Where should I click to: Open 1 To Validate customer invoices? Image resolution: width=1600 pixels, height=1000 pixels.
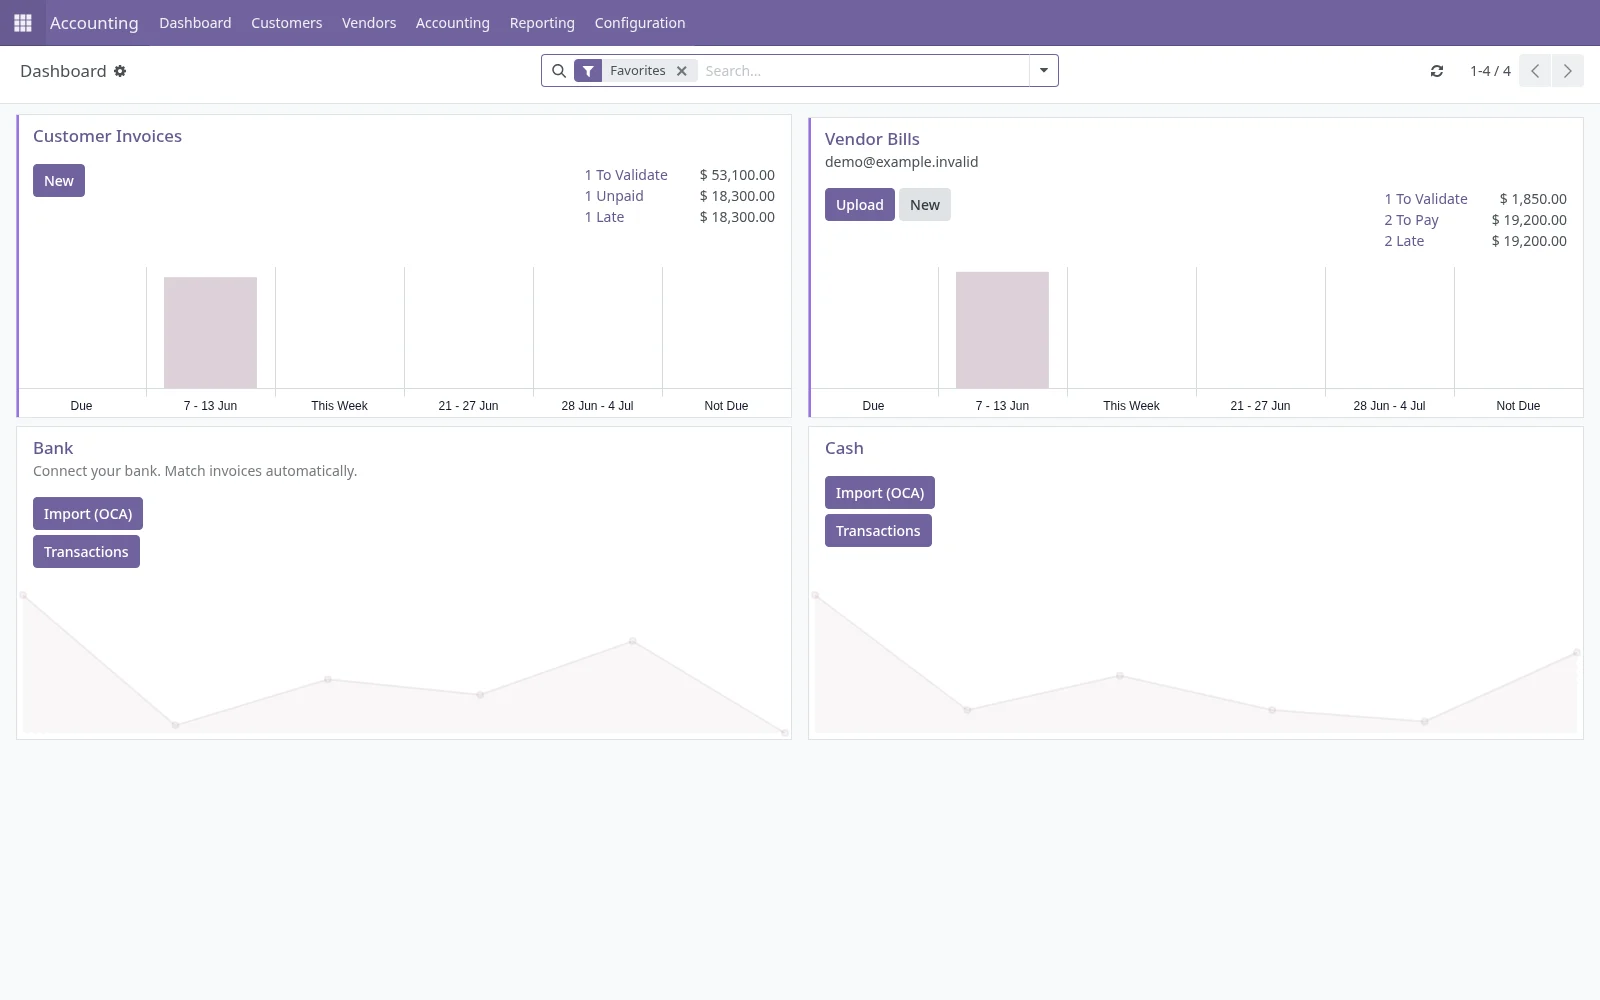coord(626,175)
